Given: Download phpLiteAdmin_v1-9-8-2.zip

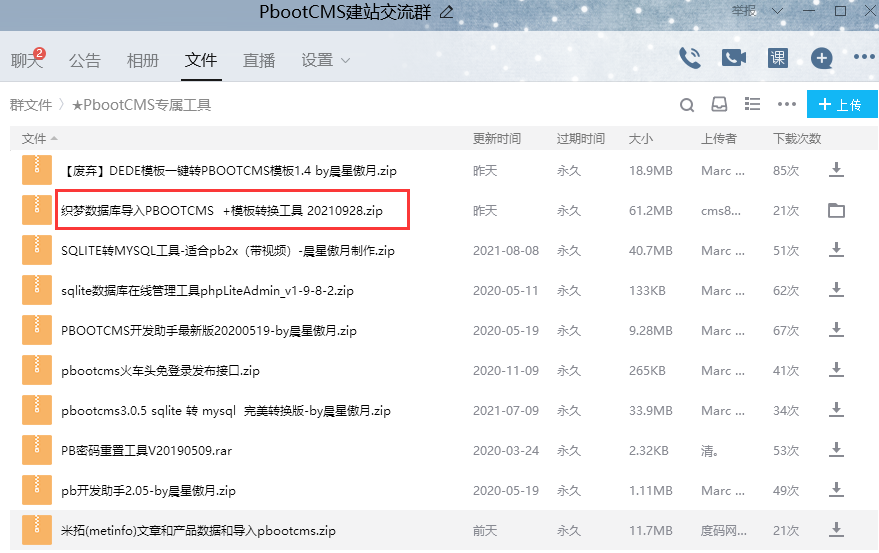Looking at the screenshot, I should point(836,290).
